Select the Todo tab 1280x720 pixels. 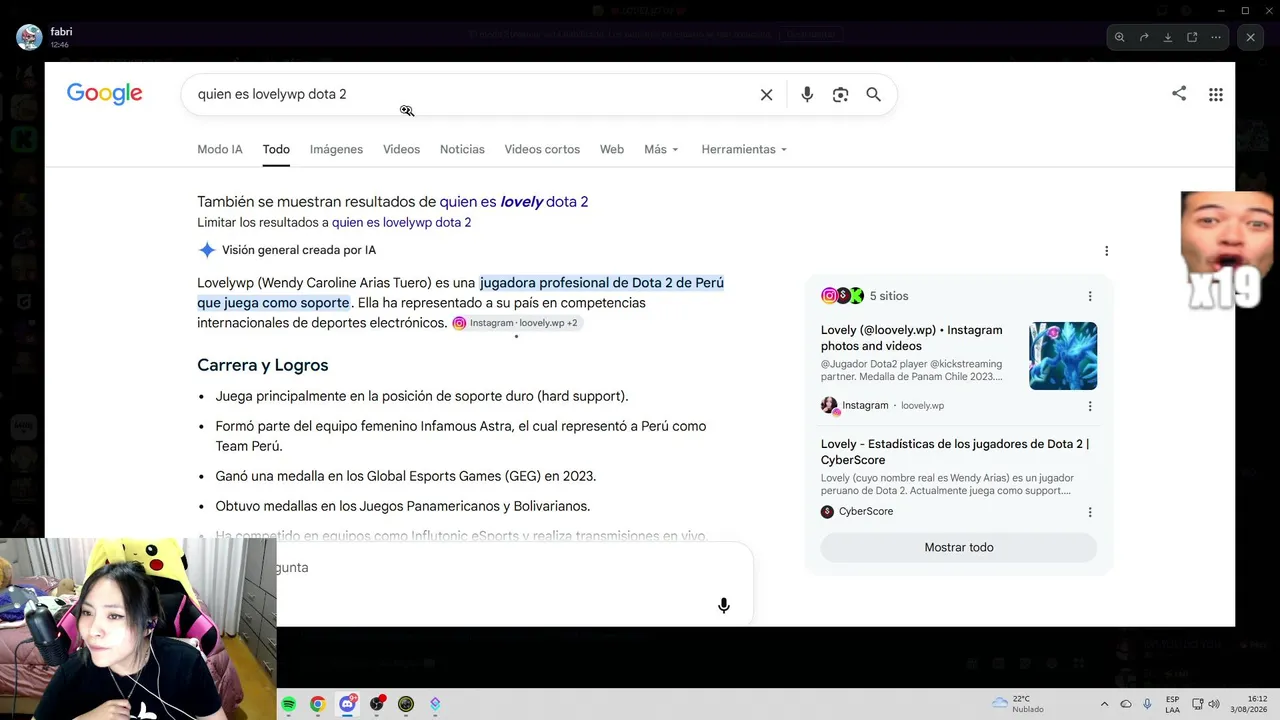click(x=276, y=149)
